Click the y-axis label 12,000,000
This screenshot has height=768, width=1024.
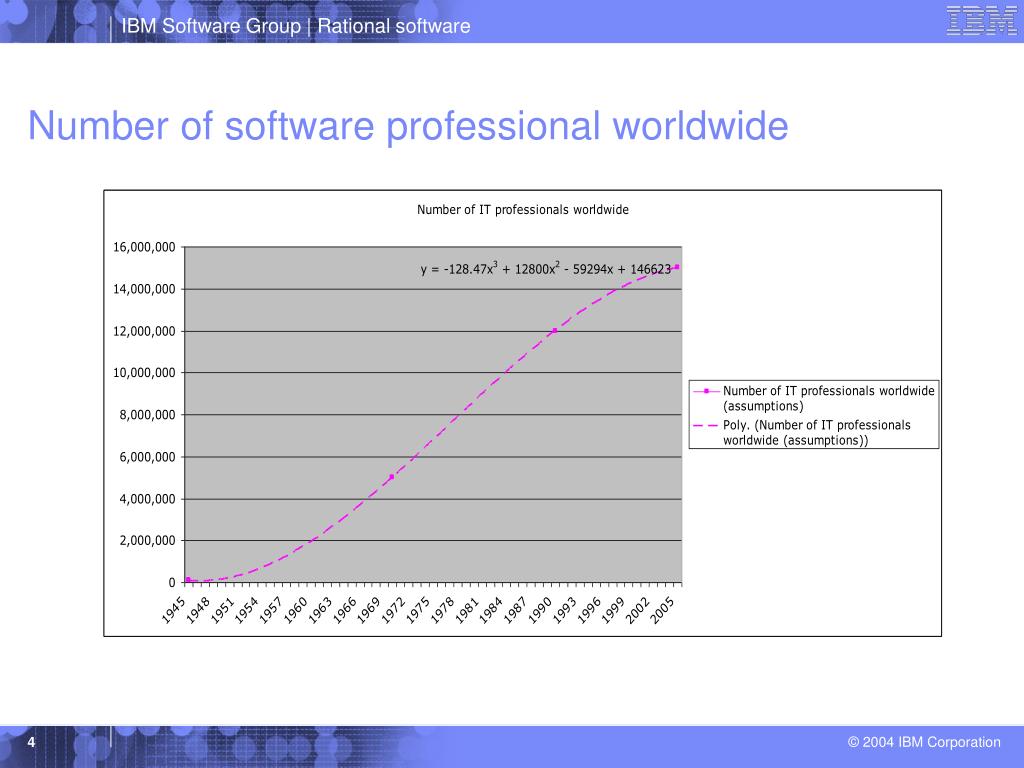coord(144,331)
